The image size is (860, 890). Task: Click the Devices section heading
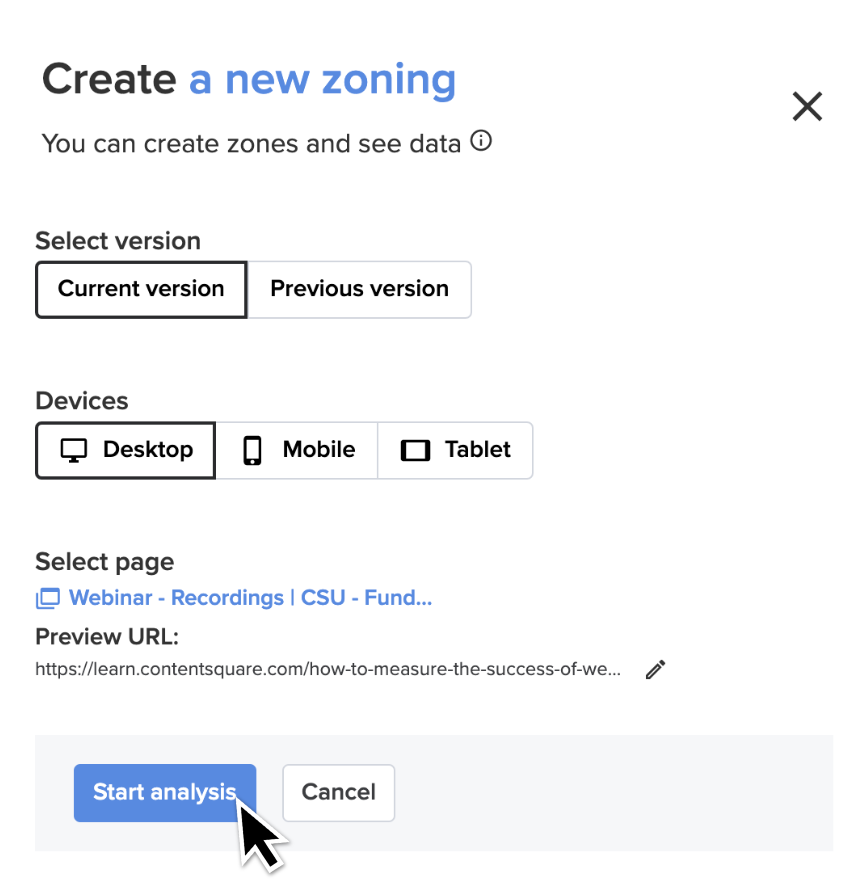(x=82, y=401)
